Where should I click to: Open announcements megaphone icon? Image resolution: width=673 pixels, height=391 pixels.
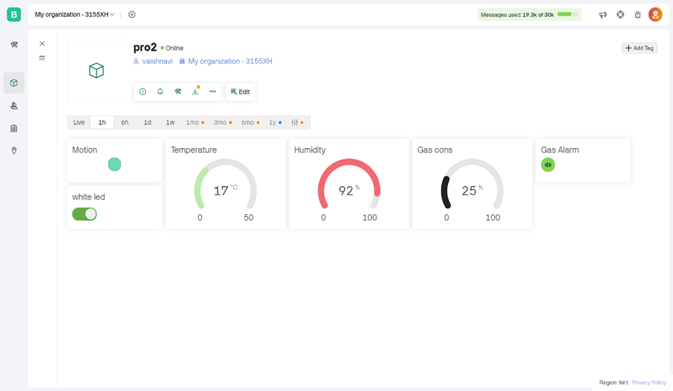coord(603,15)
